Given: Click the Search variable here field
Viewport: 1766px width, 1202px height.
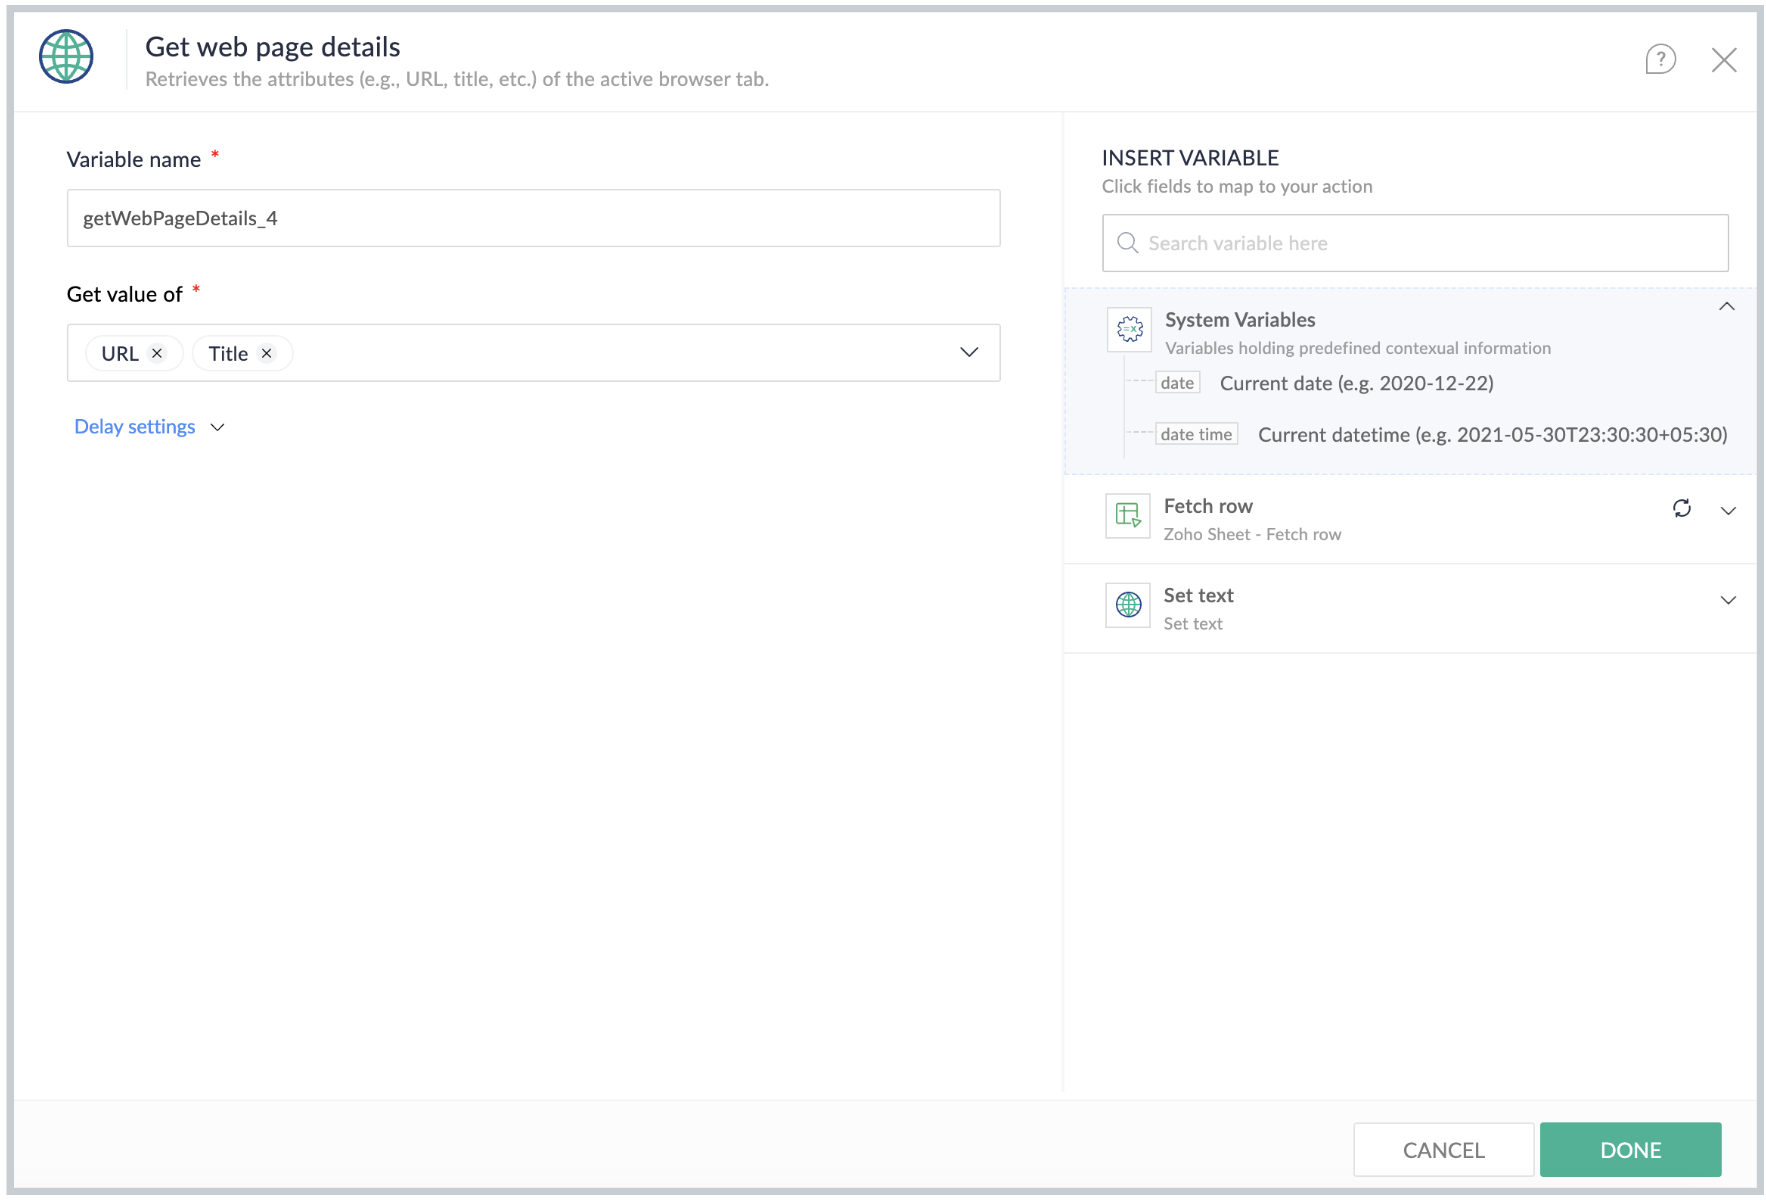Looking at the screenshot, I should pos(1415,243).
